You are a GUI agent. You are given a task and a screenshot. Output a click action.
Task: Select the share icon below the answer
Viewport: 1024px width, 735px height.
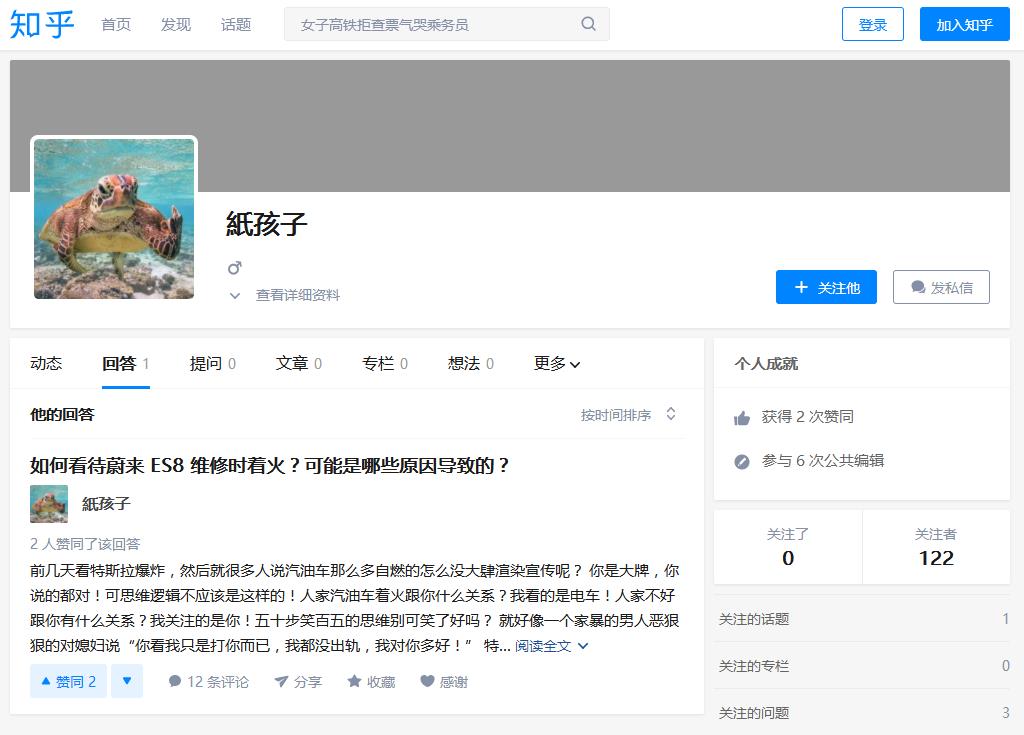coord(278,681)
